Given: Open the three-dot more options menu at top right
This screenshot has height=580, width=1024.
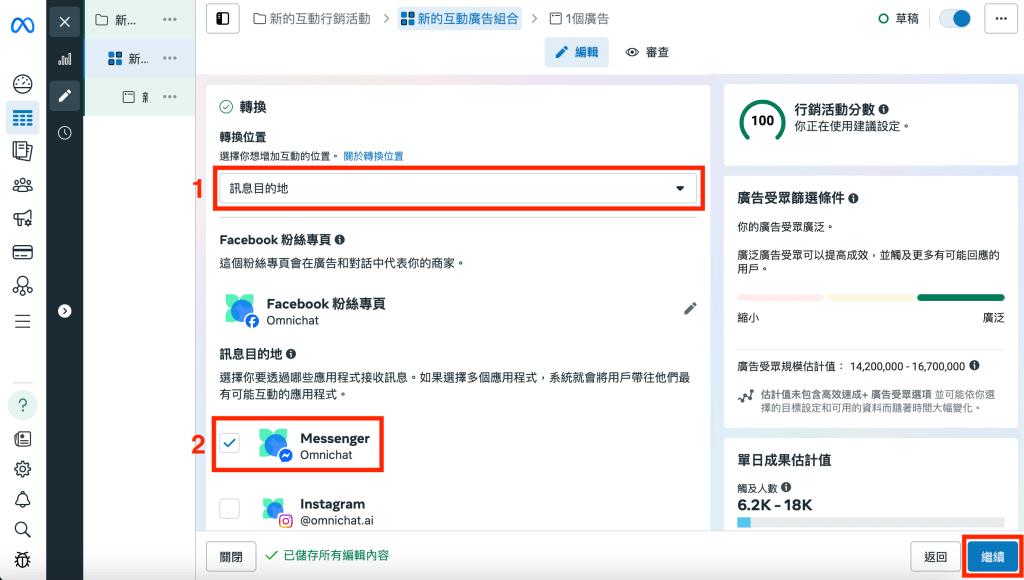Looking at the screenshot, I should tap(1000, 19).
